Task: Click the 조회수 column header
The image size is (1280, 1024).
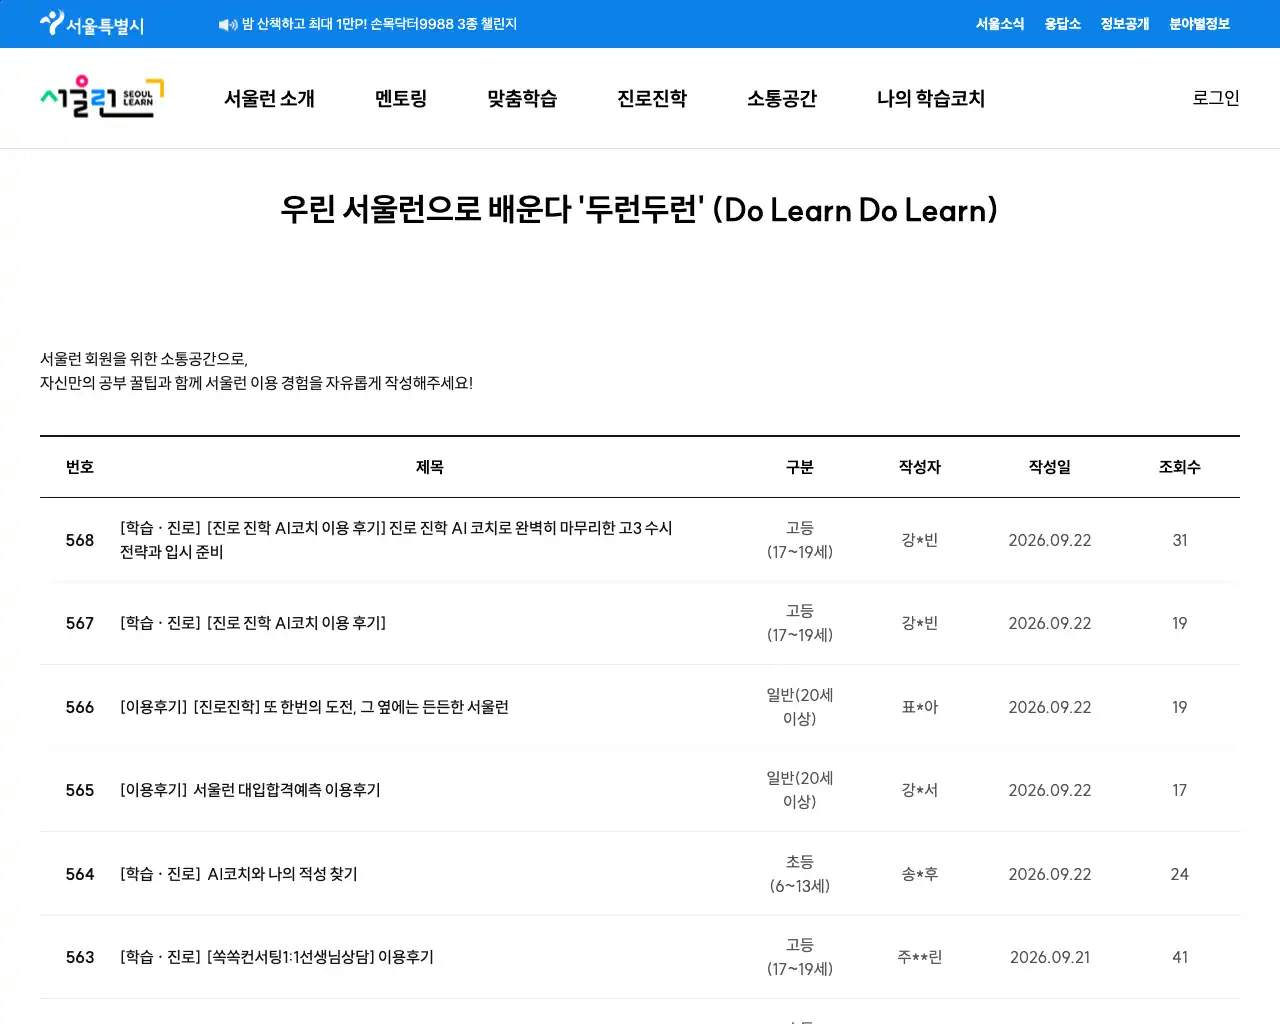Action: tap(1180, 467)
